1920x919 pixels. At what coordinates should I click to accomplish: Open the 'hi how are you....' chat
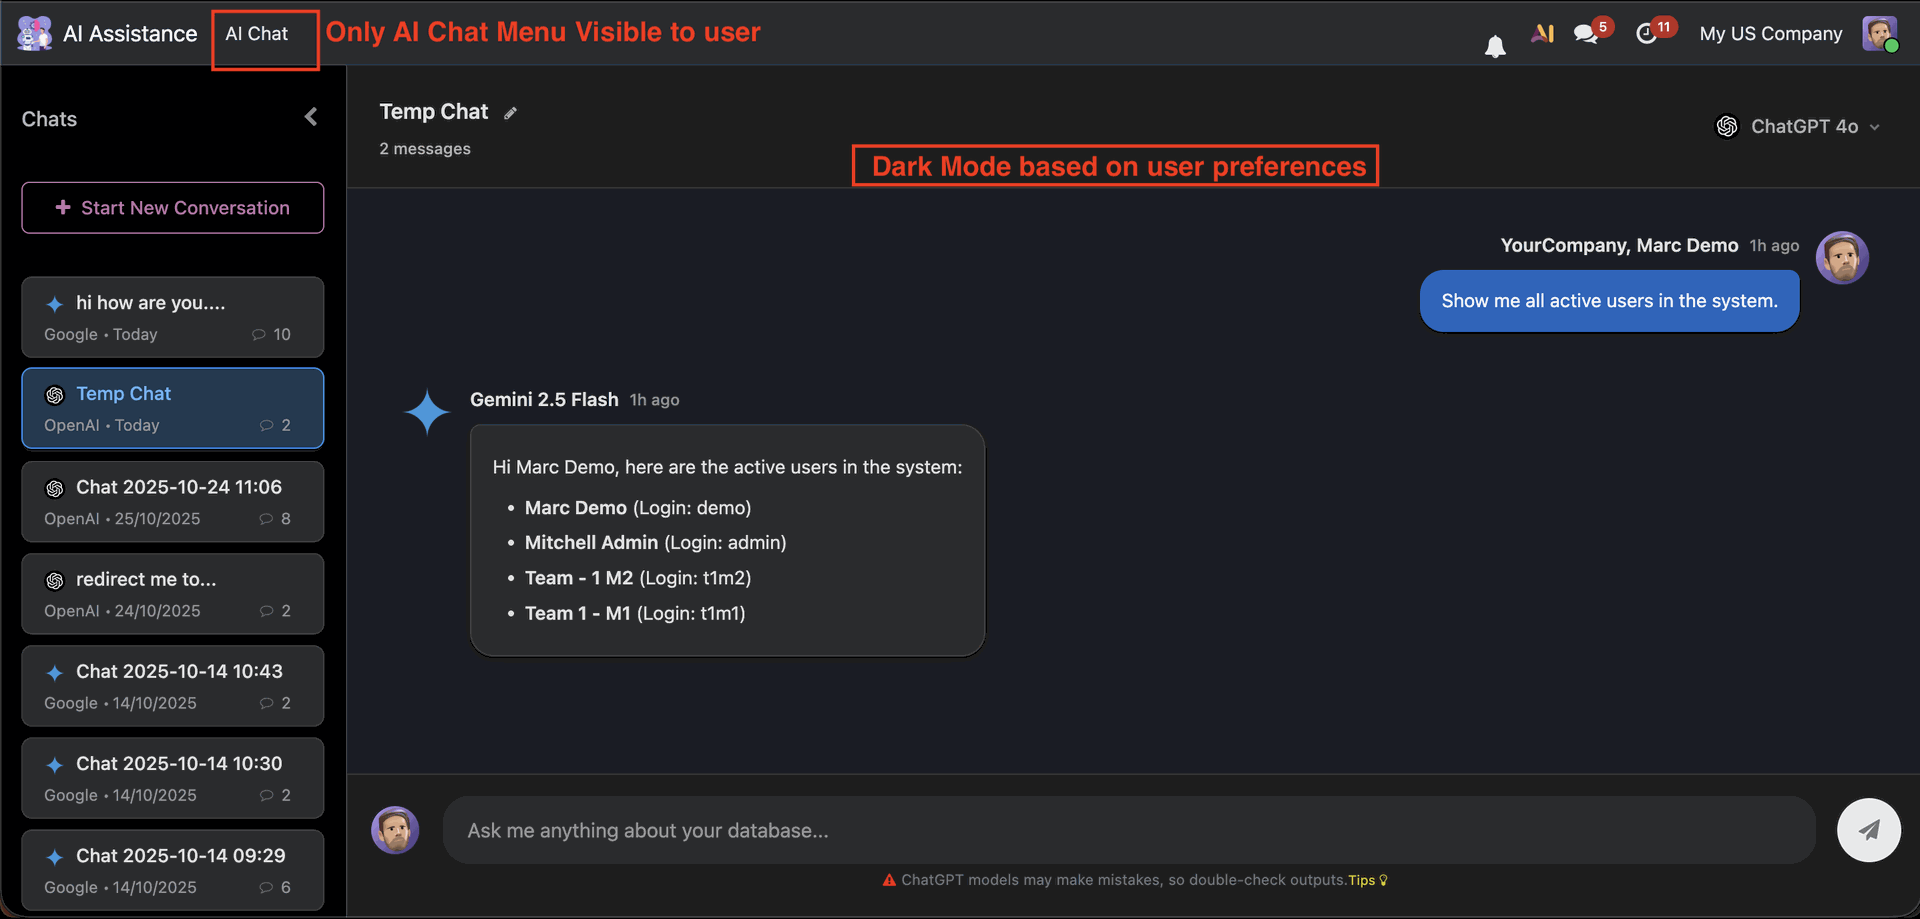click(173, 317)
